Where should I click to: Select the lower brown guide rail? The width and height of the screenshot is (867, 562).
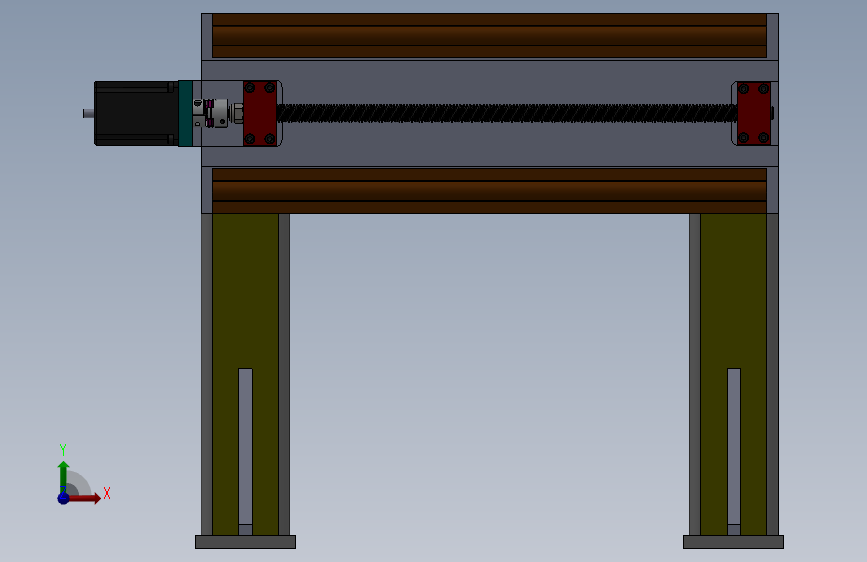(x=489, y=191)
